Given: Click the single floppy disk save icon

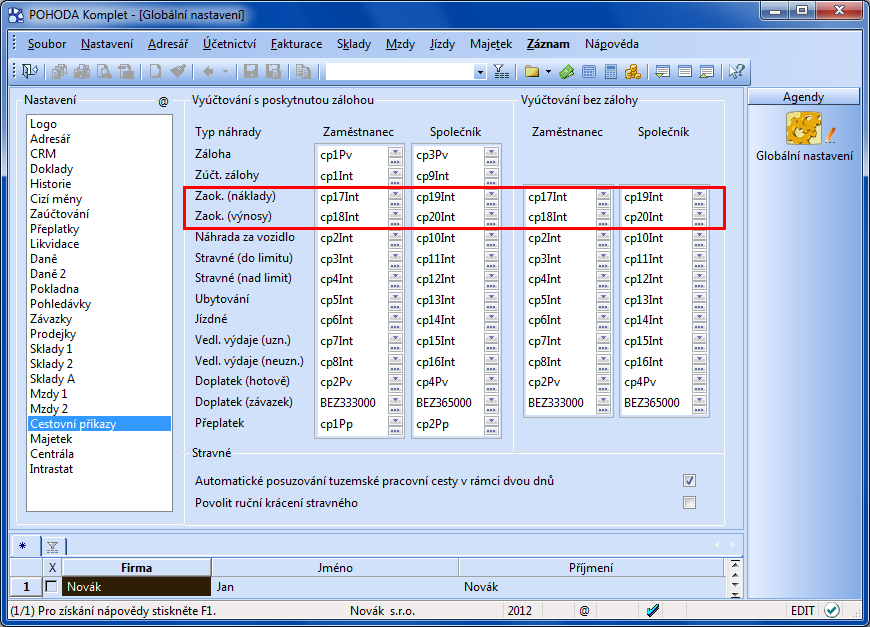Looking at the screenshot, I should pos(251,71).
